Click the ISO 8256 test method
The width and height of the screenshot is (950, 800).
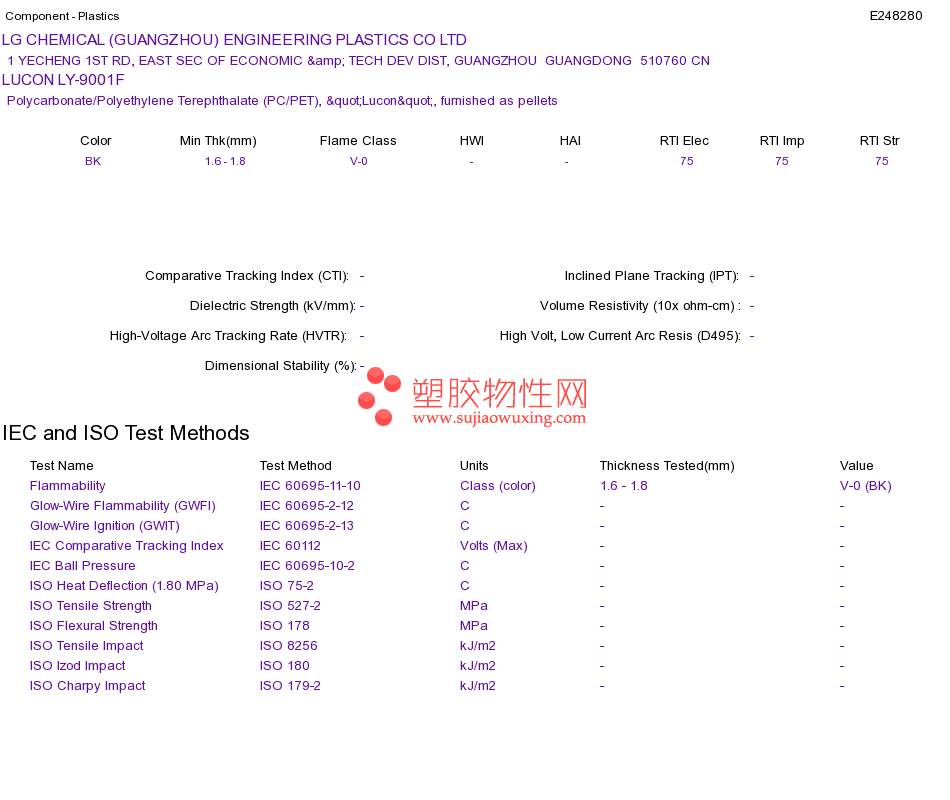pyautogui.click(x=288, y=645)
